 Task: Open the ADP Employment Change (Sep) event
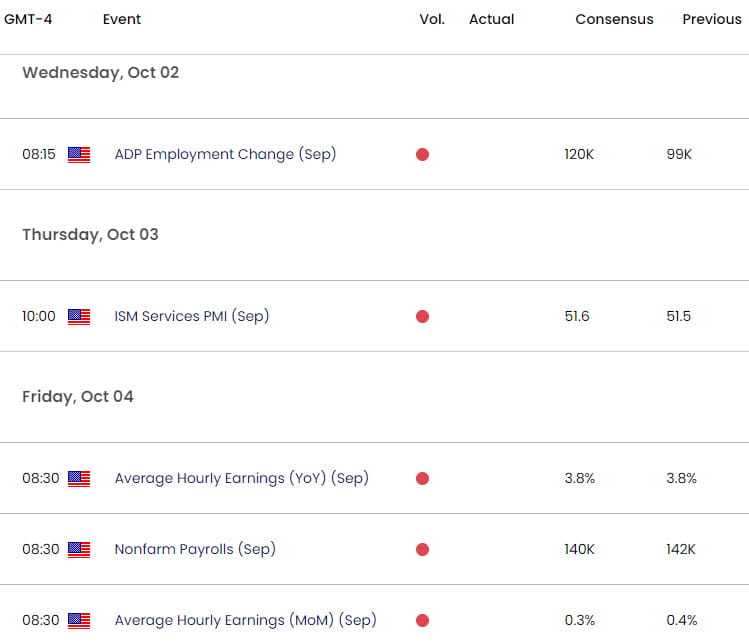[225, 154]
